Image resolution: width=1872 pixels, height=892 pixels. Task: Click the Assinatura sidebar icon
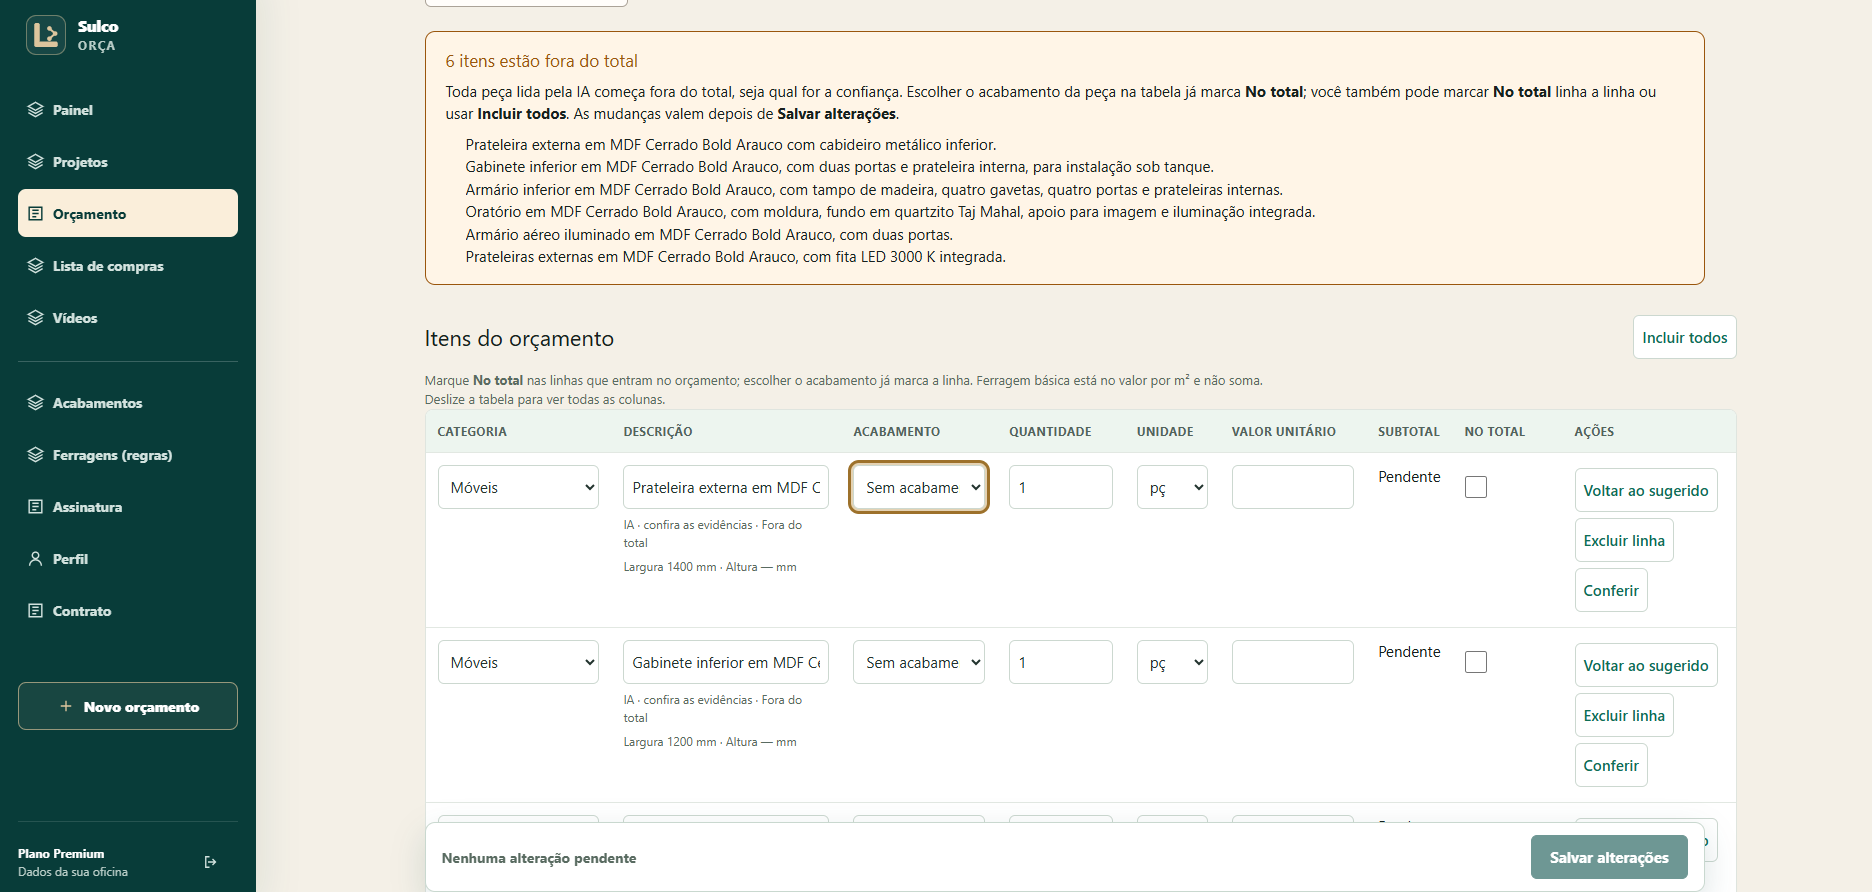pyautogui.click(x=36, y=507)
